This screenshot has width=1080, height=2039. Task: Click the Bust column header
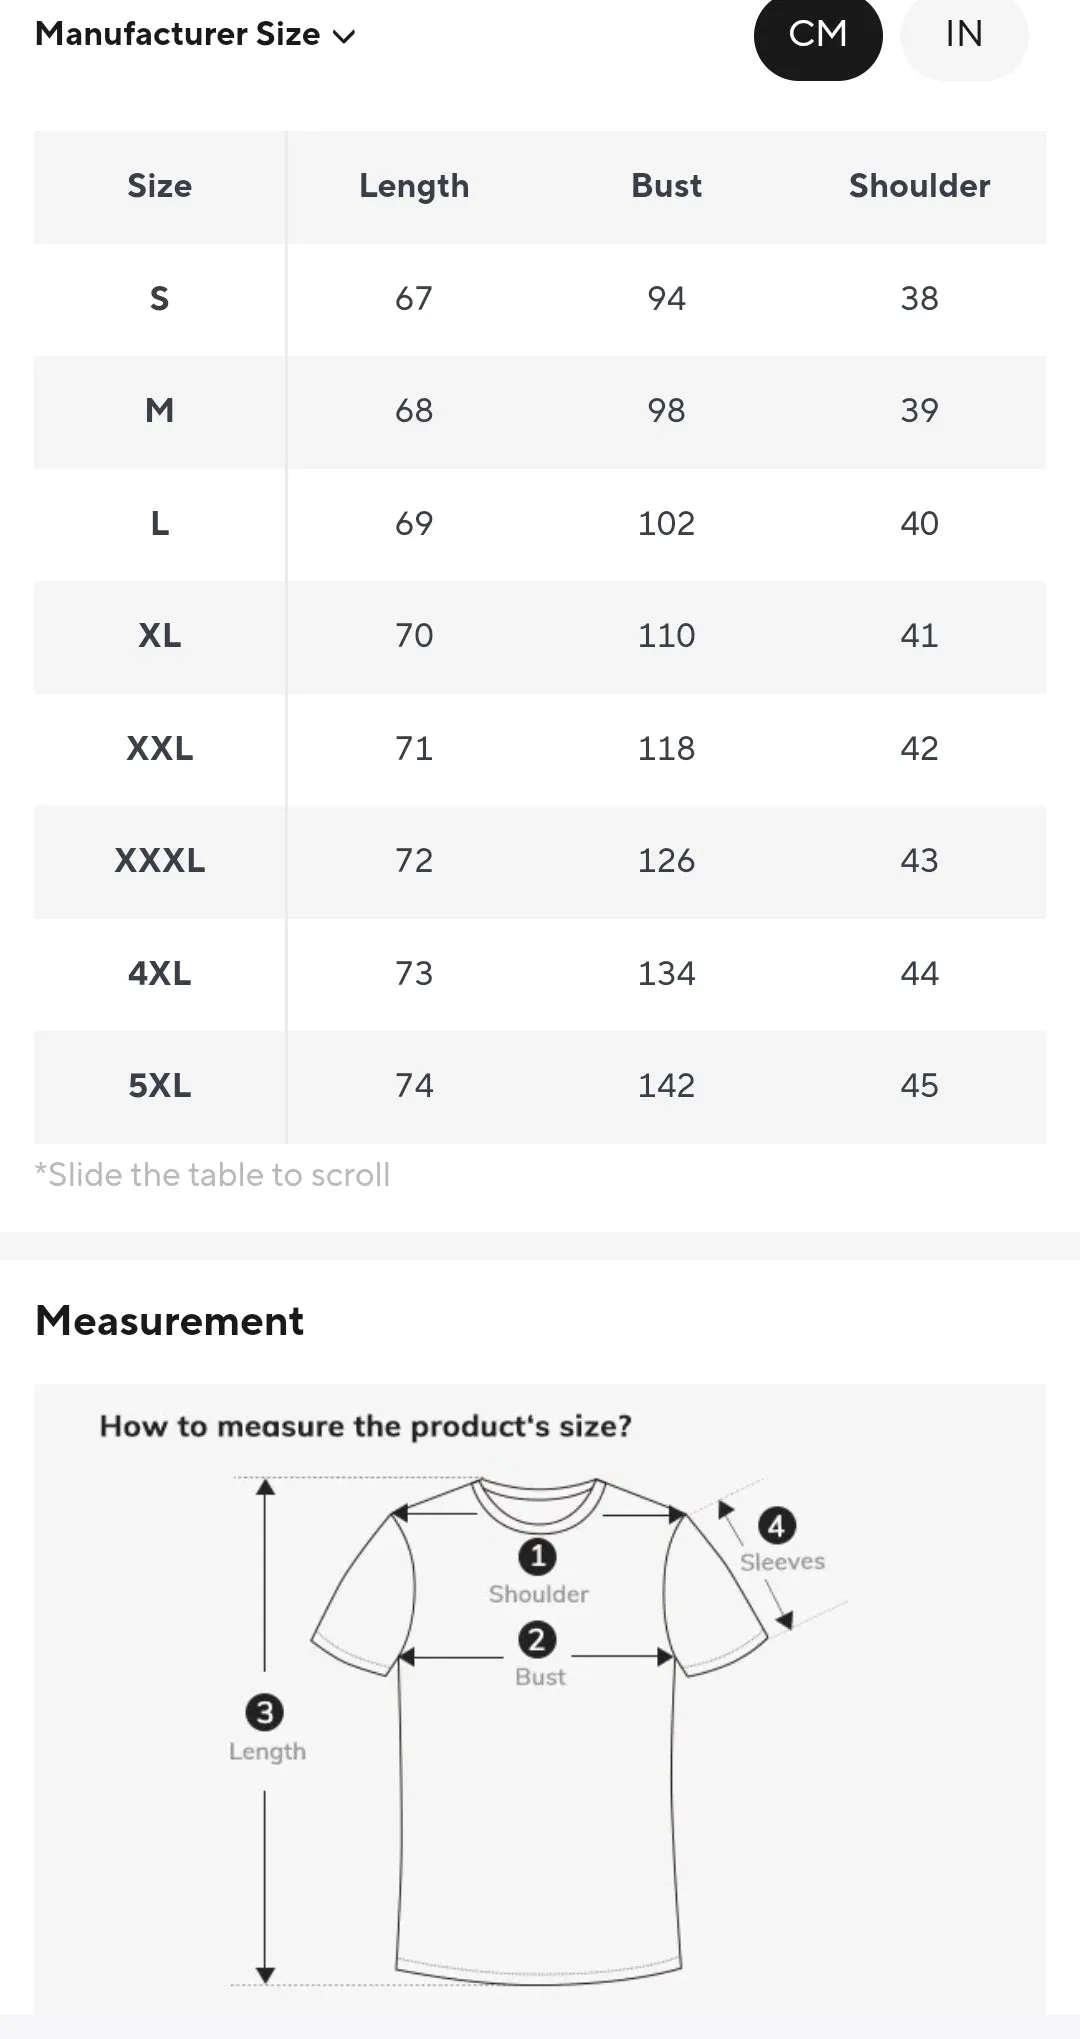point(666,186)
